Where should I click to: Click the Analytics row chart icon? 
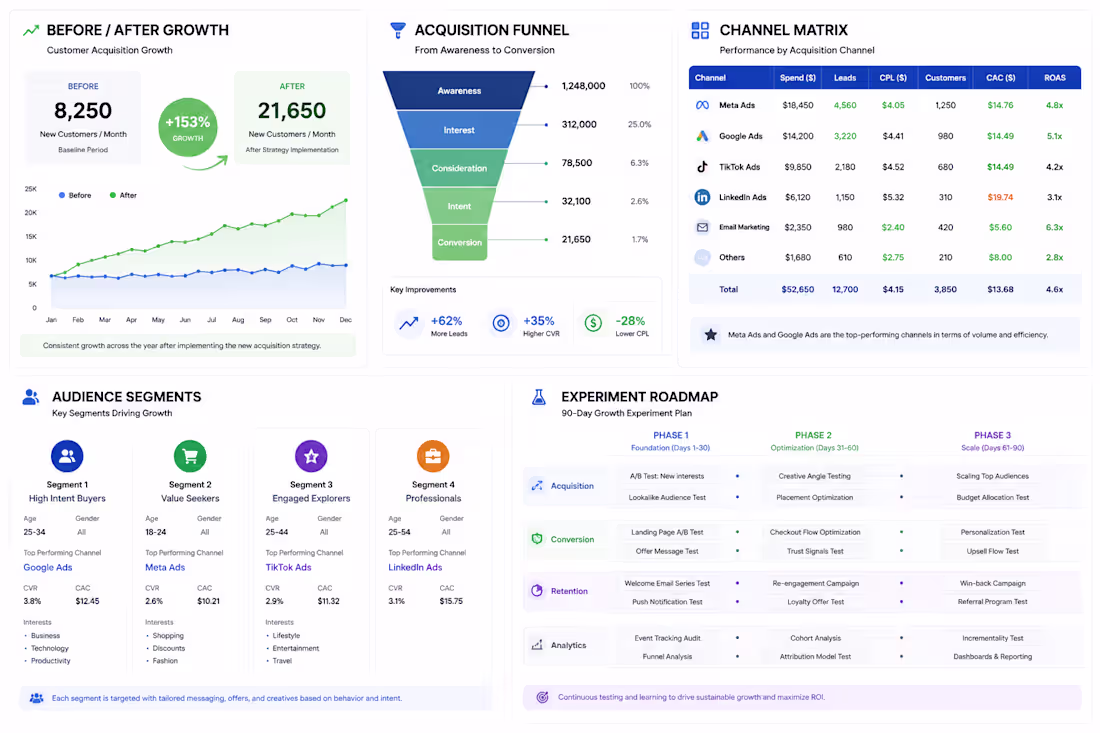537,645
